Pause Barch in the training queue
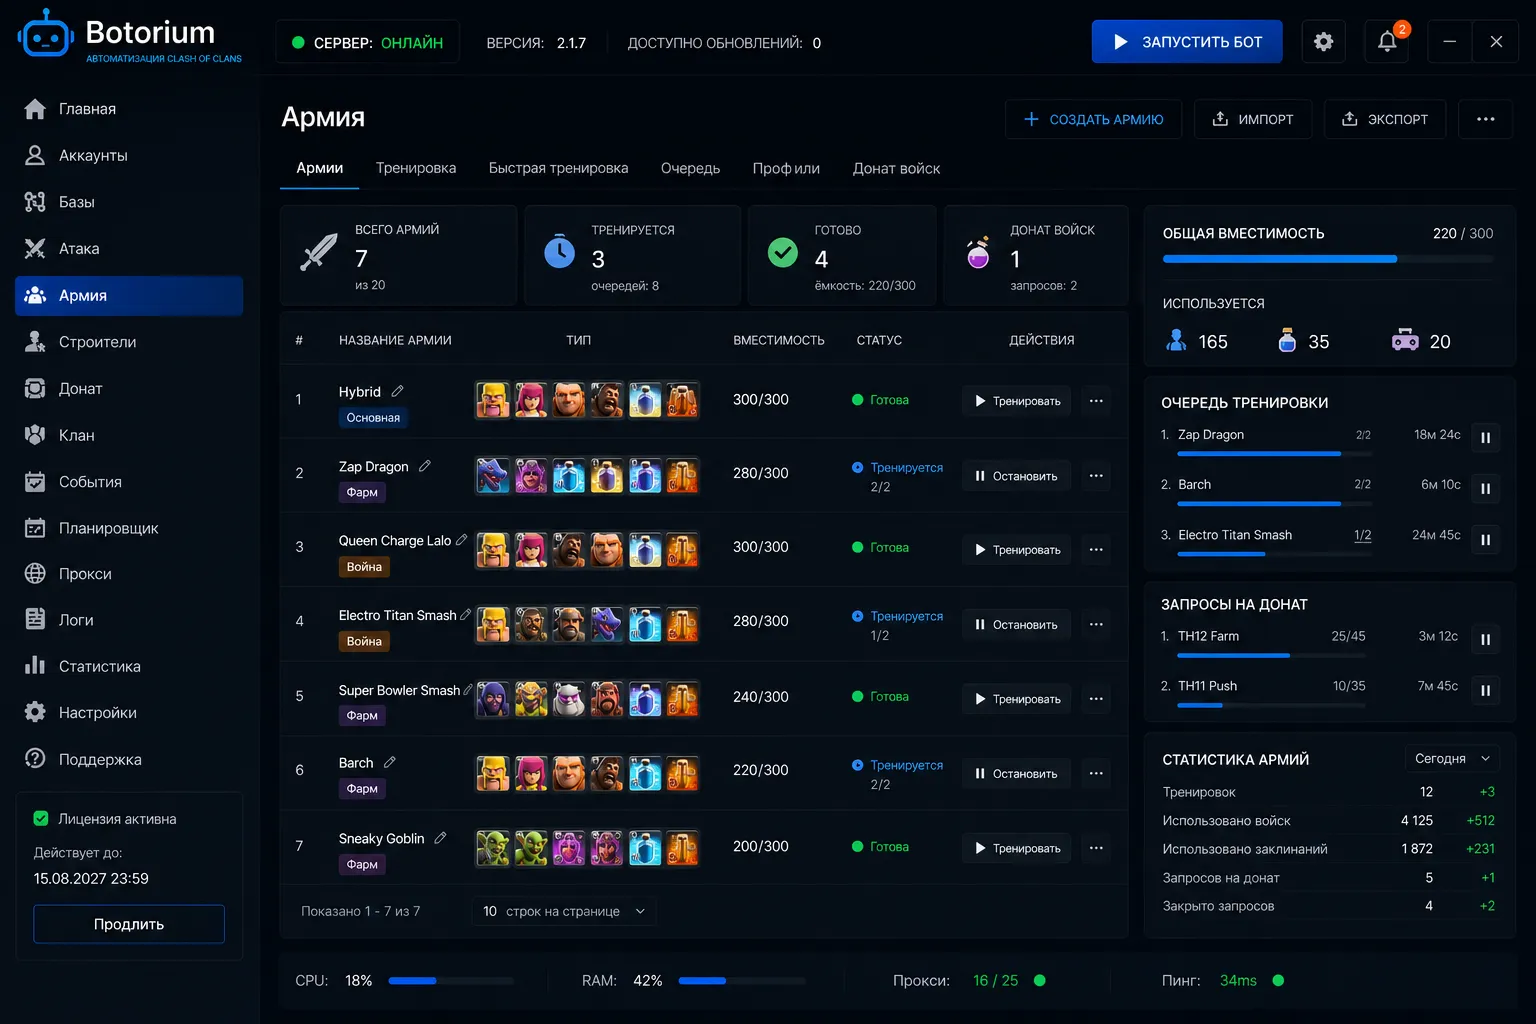1536x1024 pixels. 1486,489
